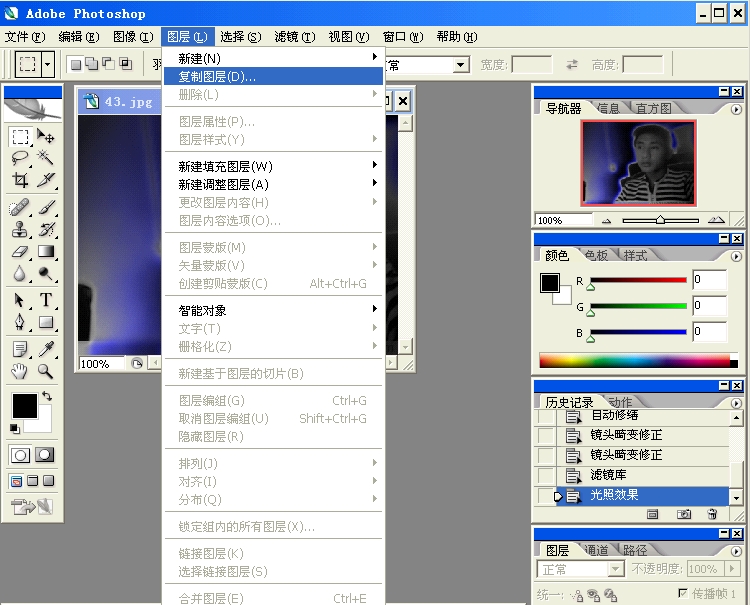Image resolution: width=750 pixels, height=605 pixels.
Task: Create new snapshot camera icon in History
Action: [x=684, y=514]
